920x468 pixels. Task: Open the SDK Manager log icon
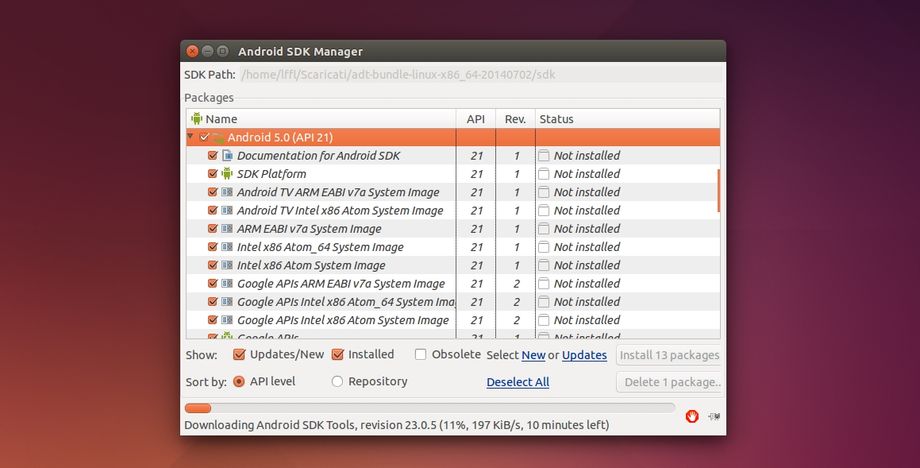[713, 416]
